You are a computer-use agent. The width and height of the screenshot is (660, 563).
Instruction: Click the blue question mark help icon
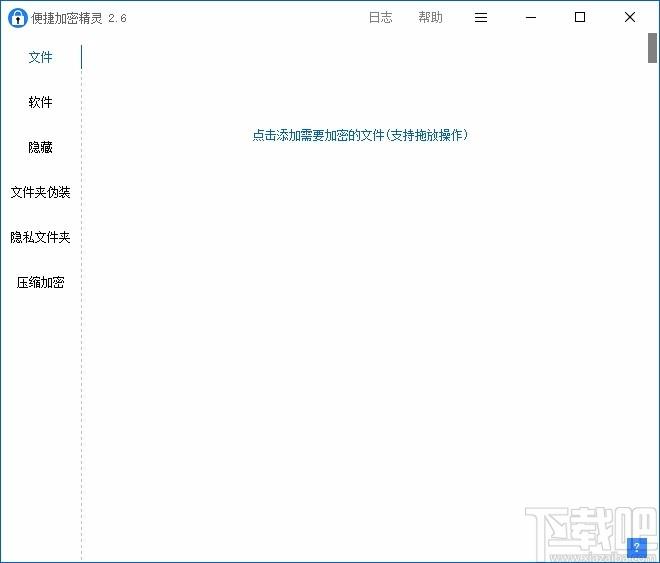(x=637, y=547)
